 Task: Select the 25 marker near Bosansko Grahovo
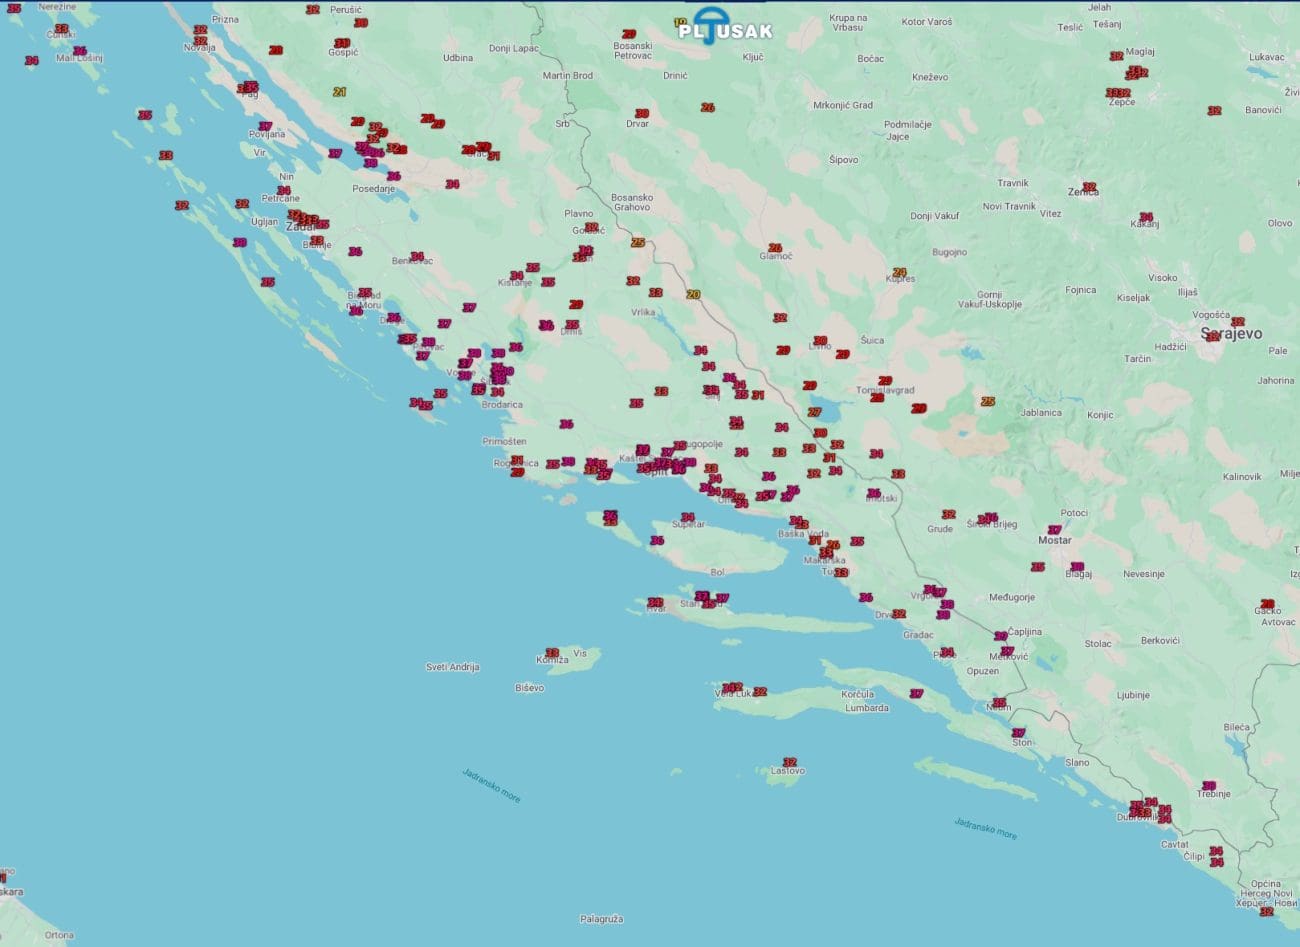(638, 242)
